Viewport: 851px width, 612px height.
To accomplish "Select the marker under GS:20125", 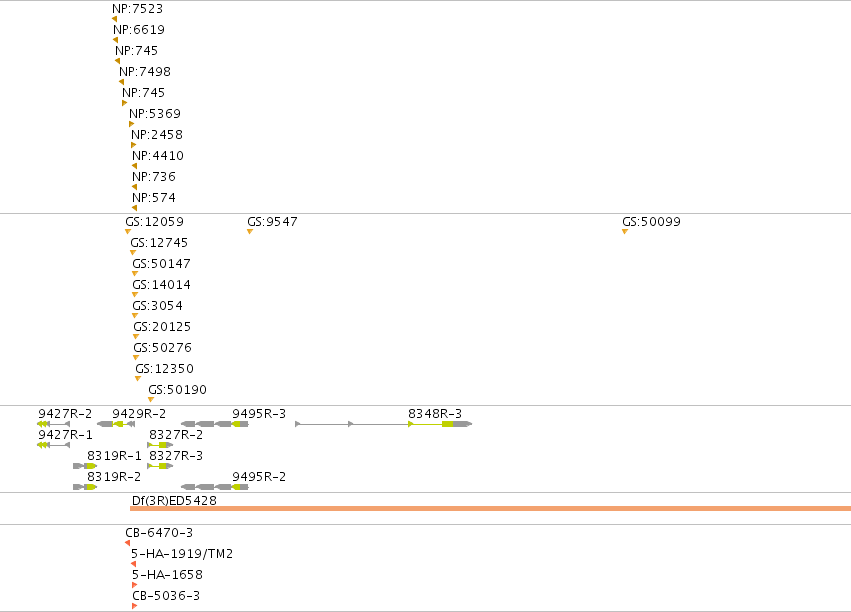I will pyautogui.click(x=136, y=337).
